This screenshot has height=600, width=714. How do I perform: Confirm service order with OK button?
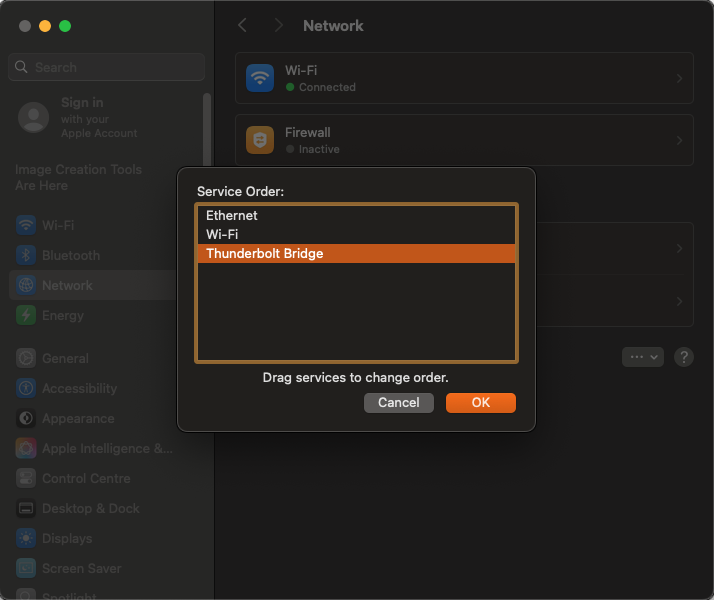[x=480, y=403]
